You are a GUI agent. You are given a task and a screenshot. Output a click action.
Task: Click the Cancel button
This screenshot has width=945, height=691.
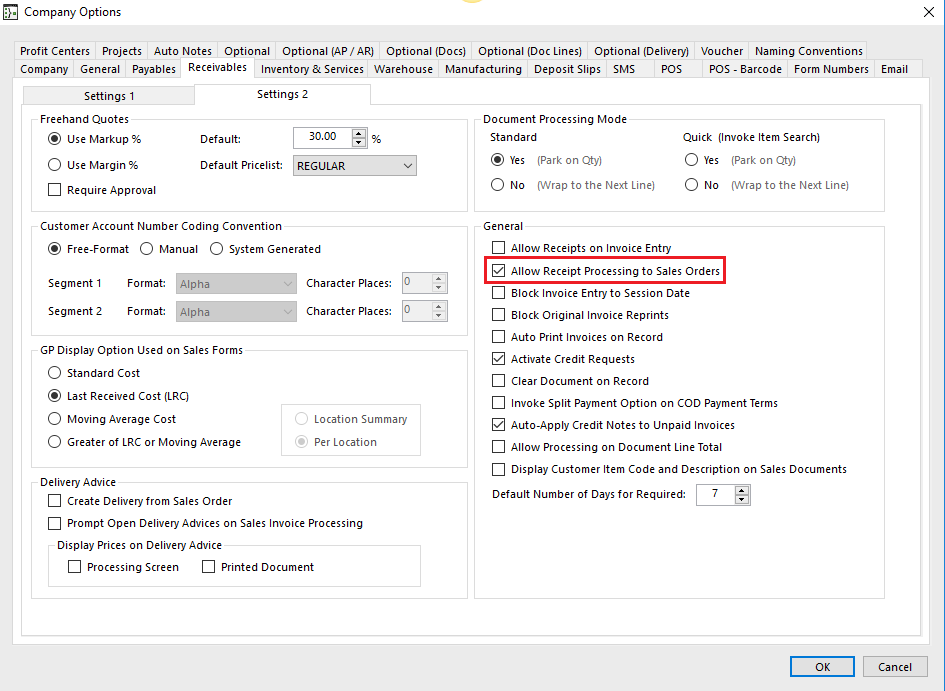[x=895, y=667]
